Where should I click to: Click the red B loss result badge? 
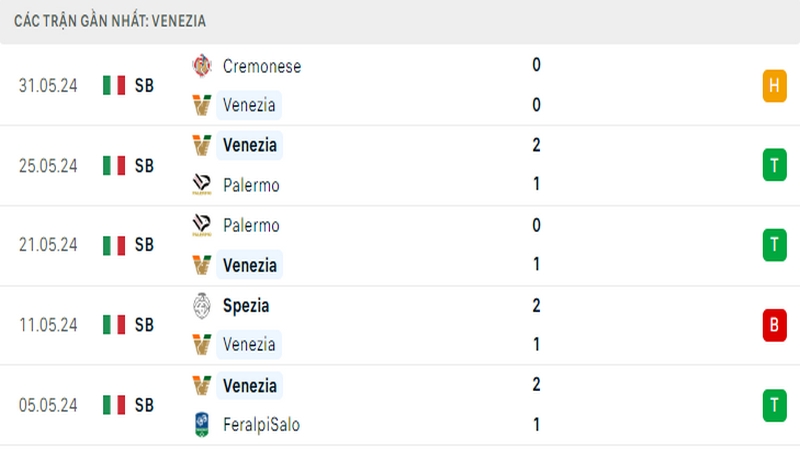click(x=774, y=325)
